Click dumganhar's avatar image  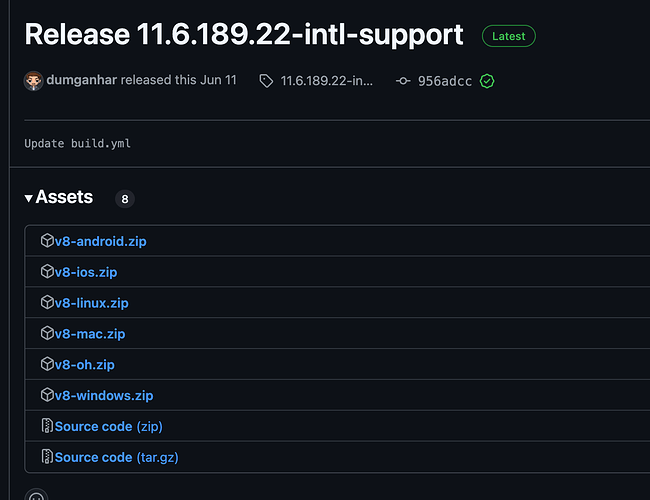click(33, 80)
